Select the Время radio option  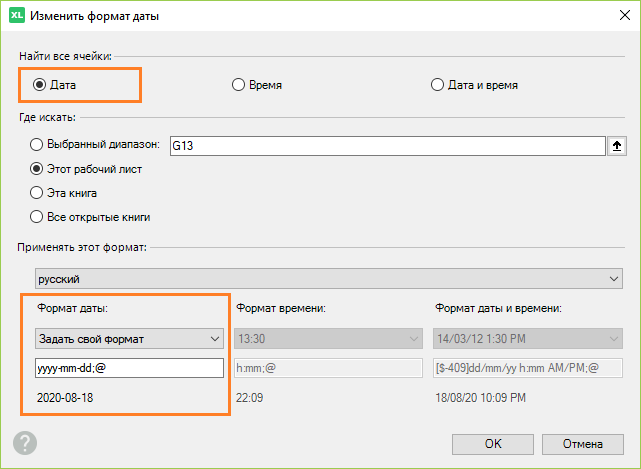(x=239, y=85)
